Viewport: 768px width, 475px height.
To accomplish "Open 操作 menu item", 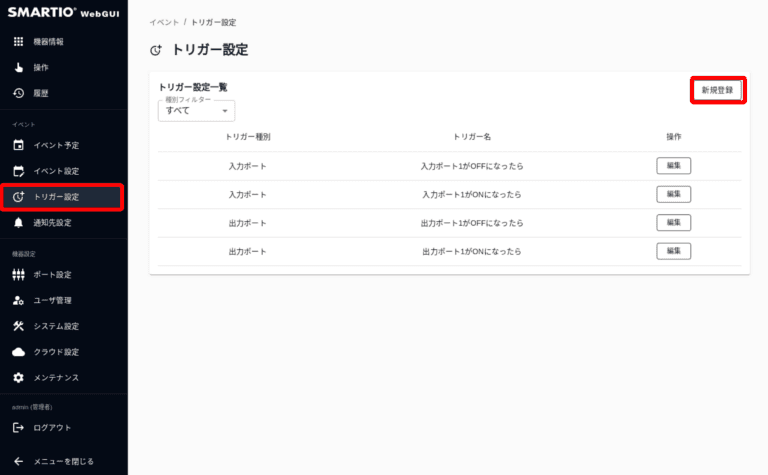I will coord(64,68).
